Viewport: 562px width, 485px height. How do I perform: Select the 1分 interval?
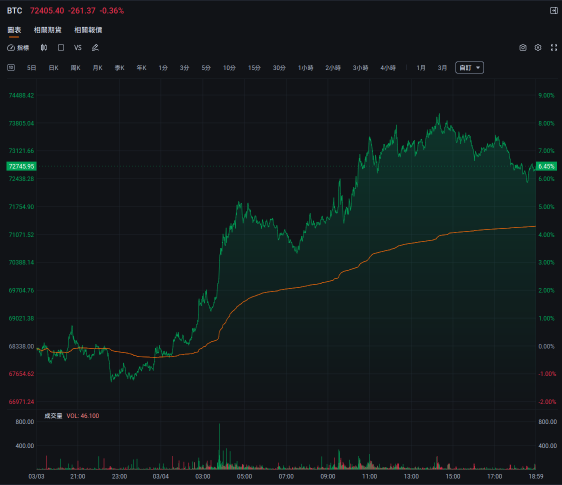pos(163,68)
